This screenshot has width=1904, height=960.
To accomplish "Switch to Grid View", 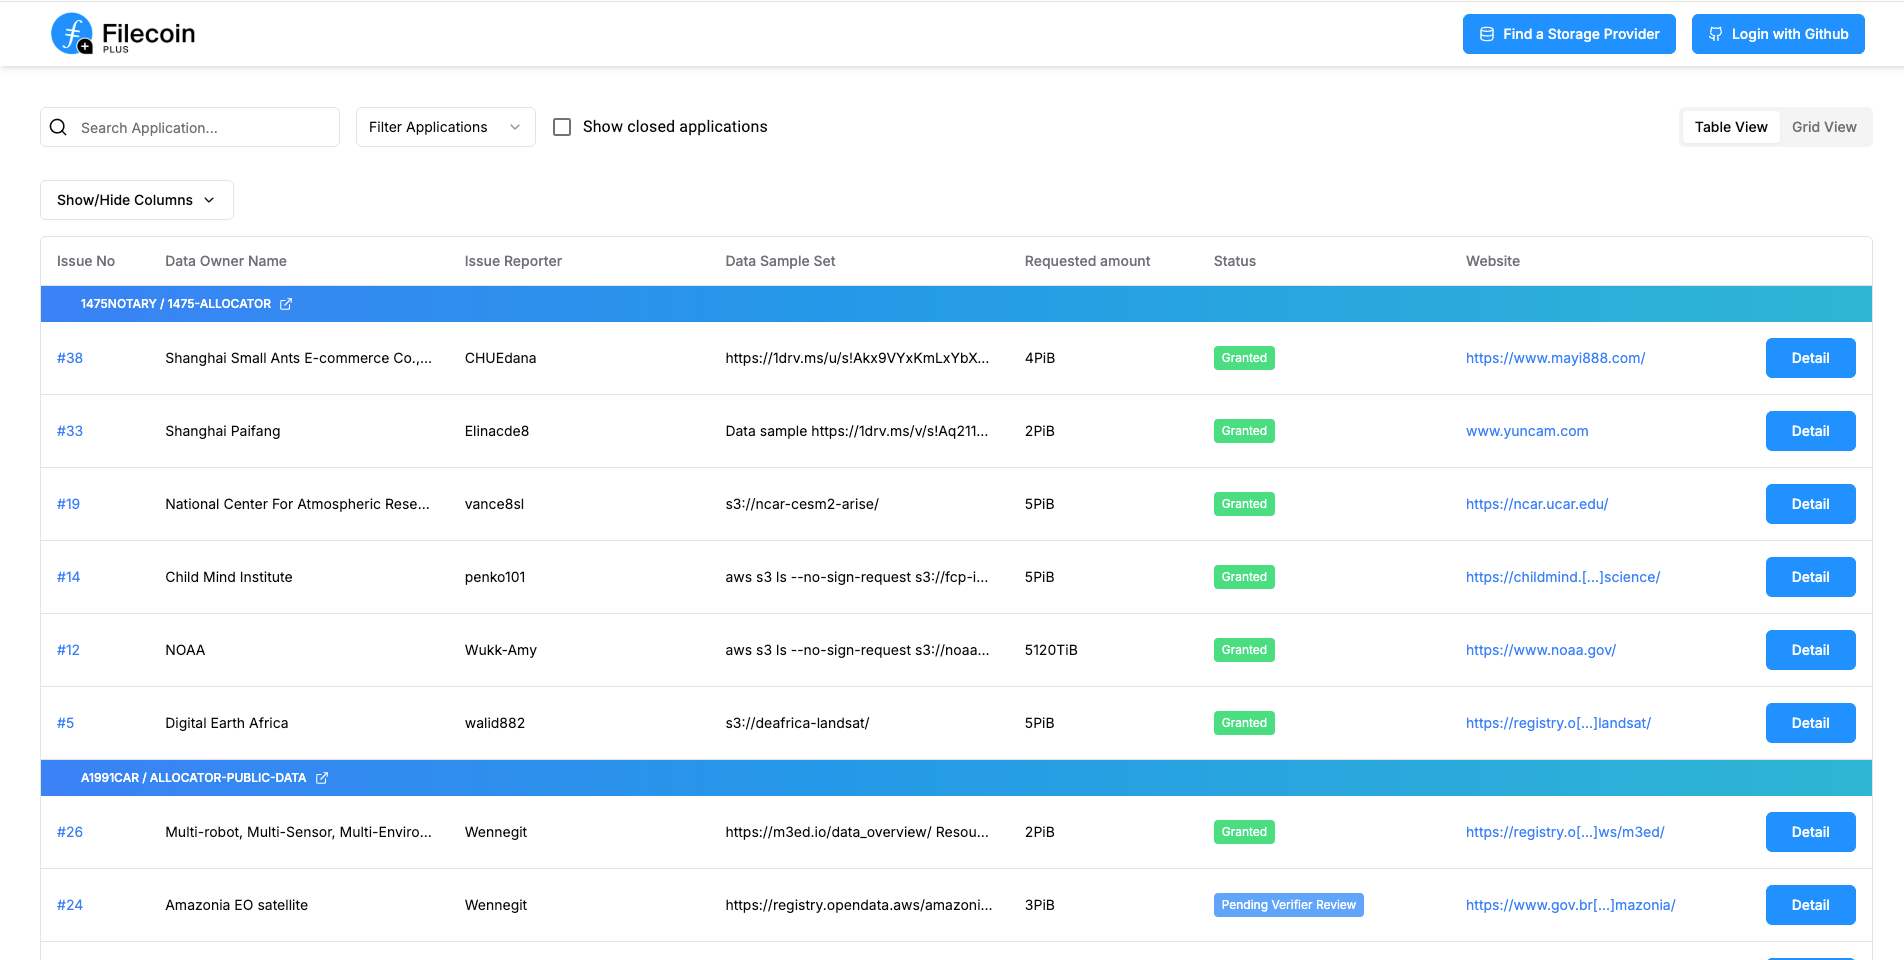I will 1823,127.
